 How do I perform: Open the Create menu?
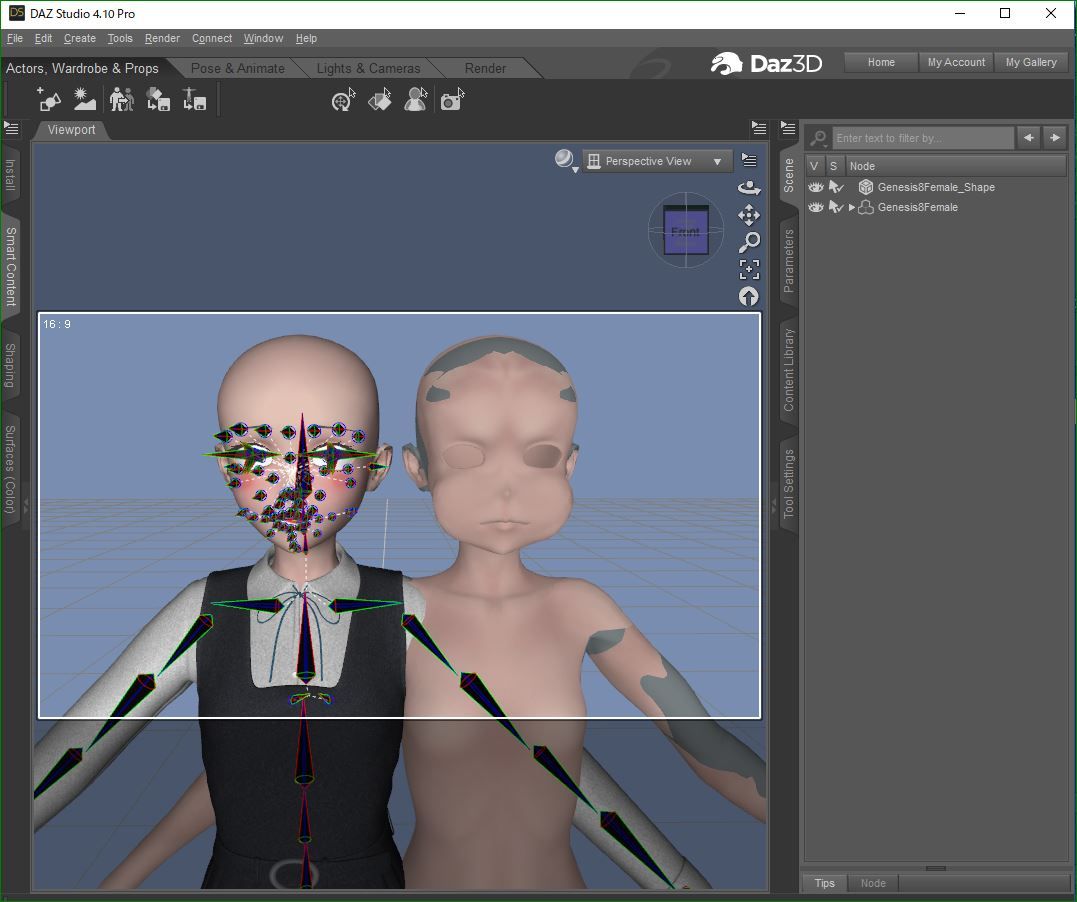point(80,38)
